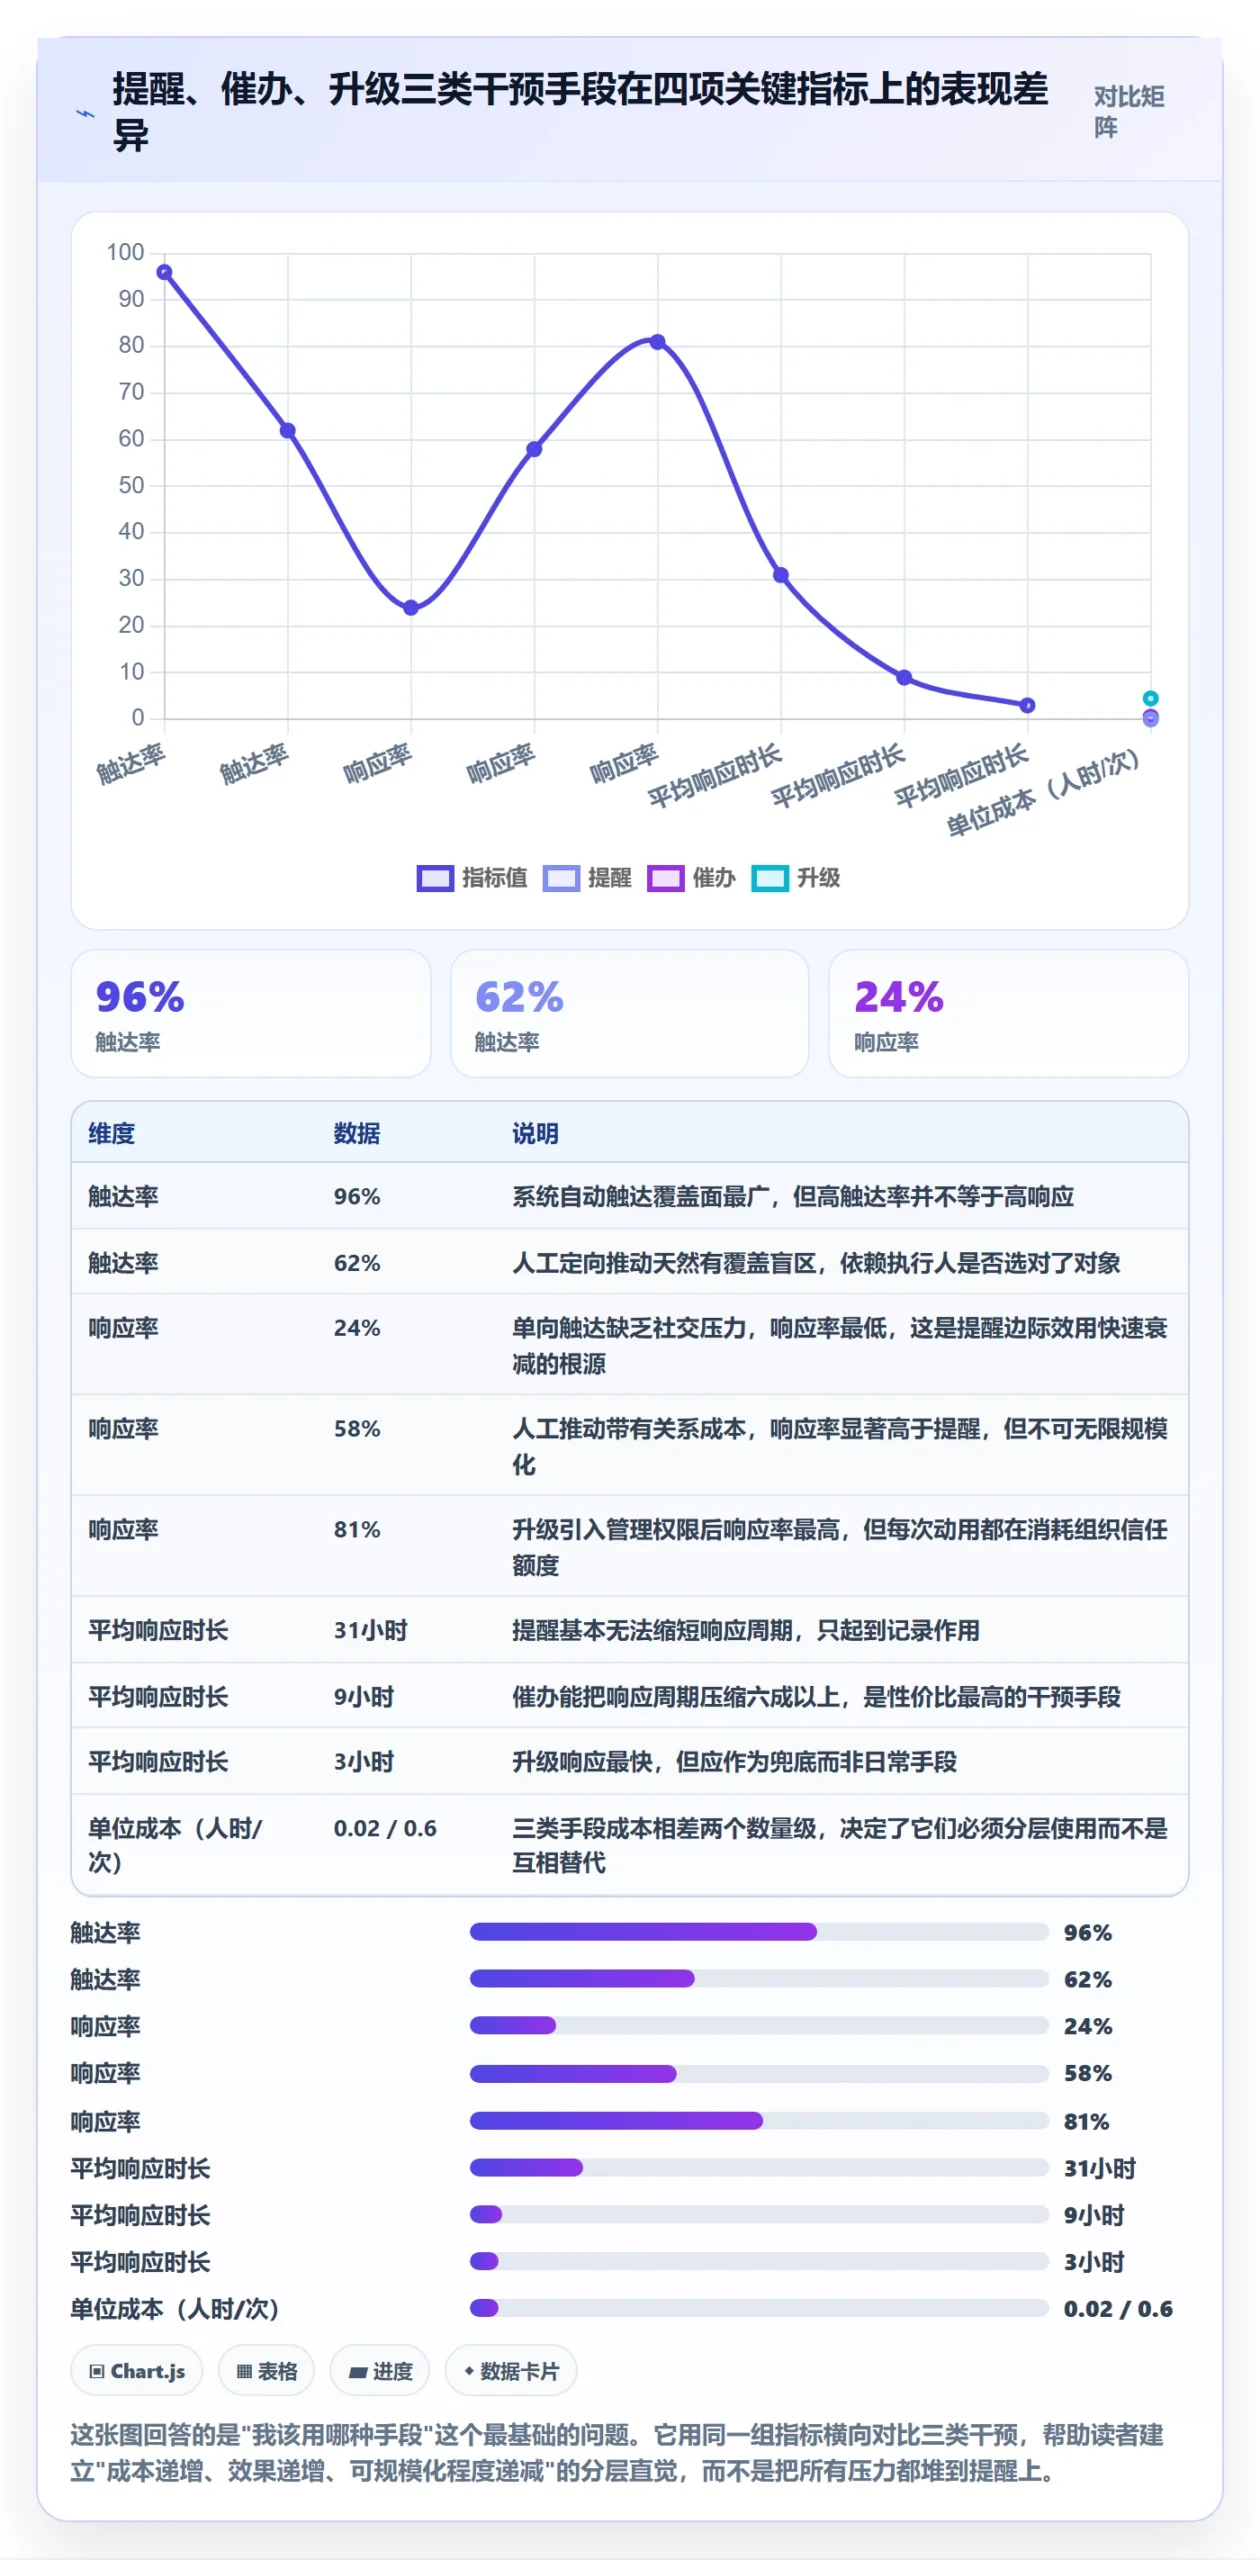Screen dimensions: 1260x2560
Task: Click the 对比矩阵 badge in the header
Action: pos(1129,111)
